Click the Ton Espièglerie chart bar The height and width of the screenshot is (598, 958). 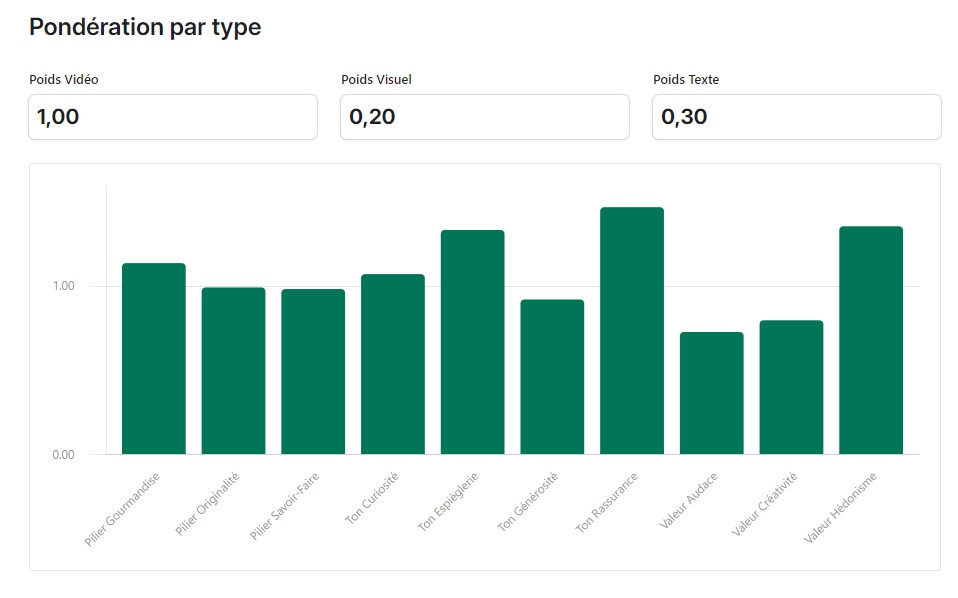[x=472, y=342]
